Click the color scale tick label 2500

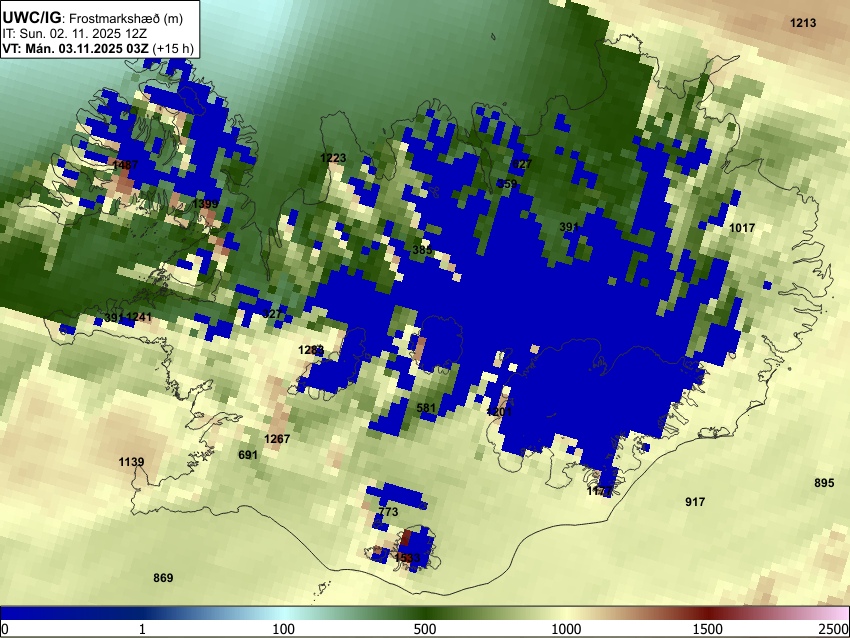coord(834,629)
